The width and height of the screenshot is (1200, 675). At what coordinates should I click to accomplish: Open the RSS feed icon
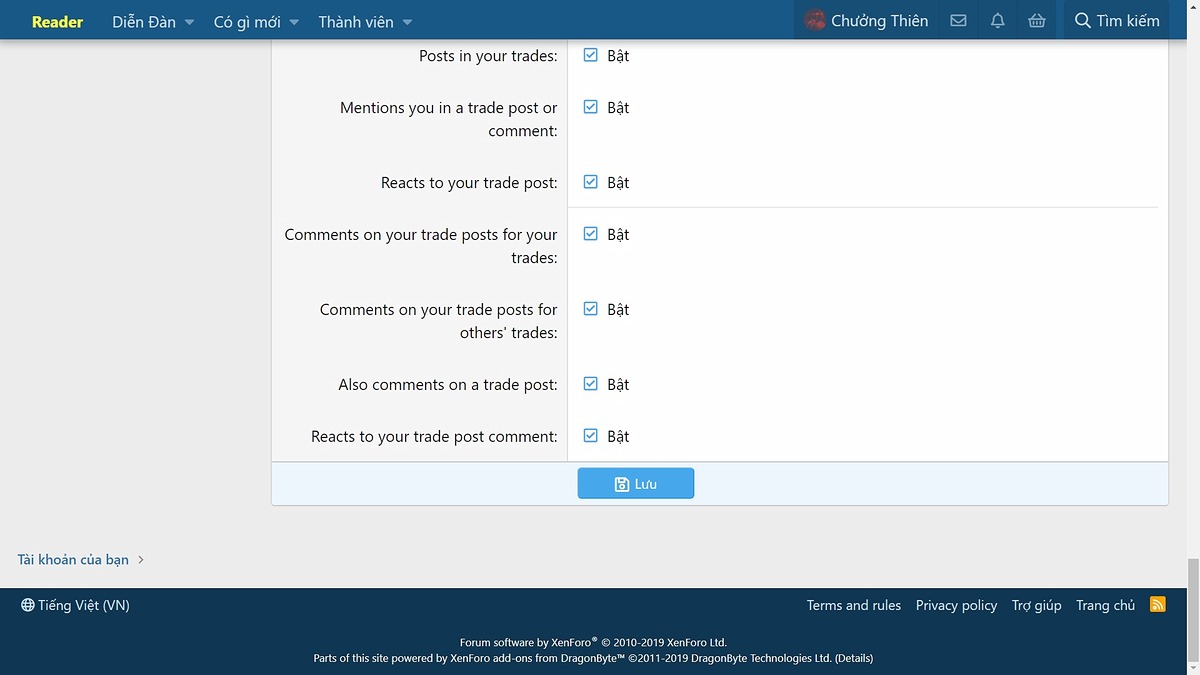[x=1158, y=604]
